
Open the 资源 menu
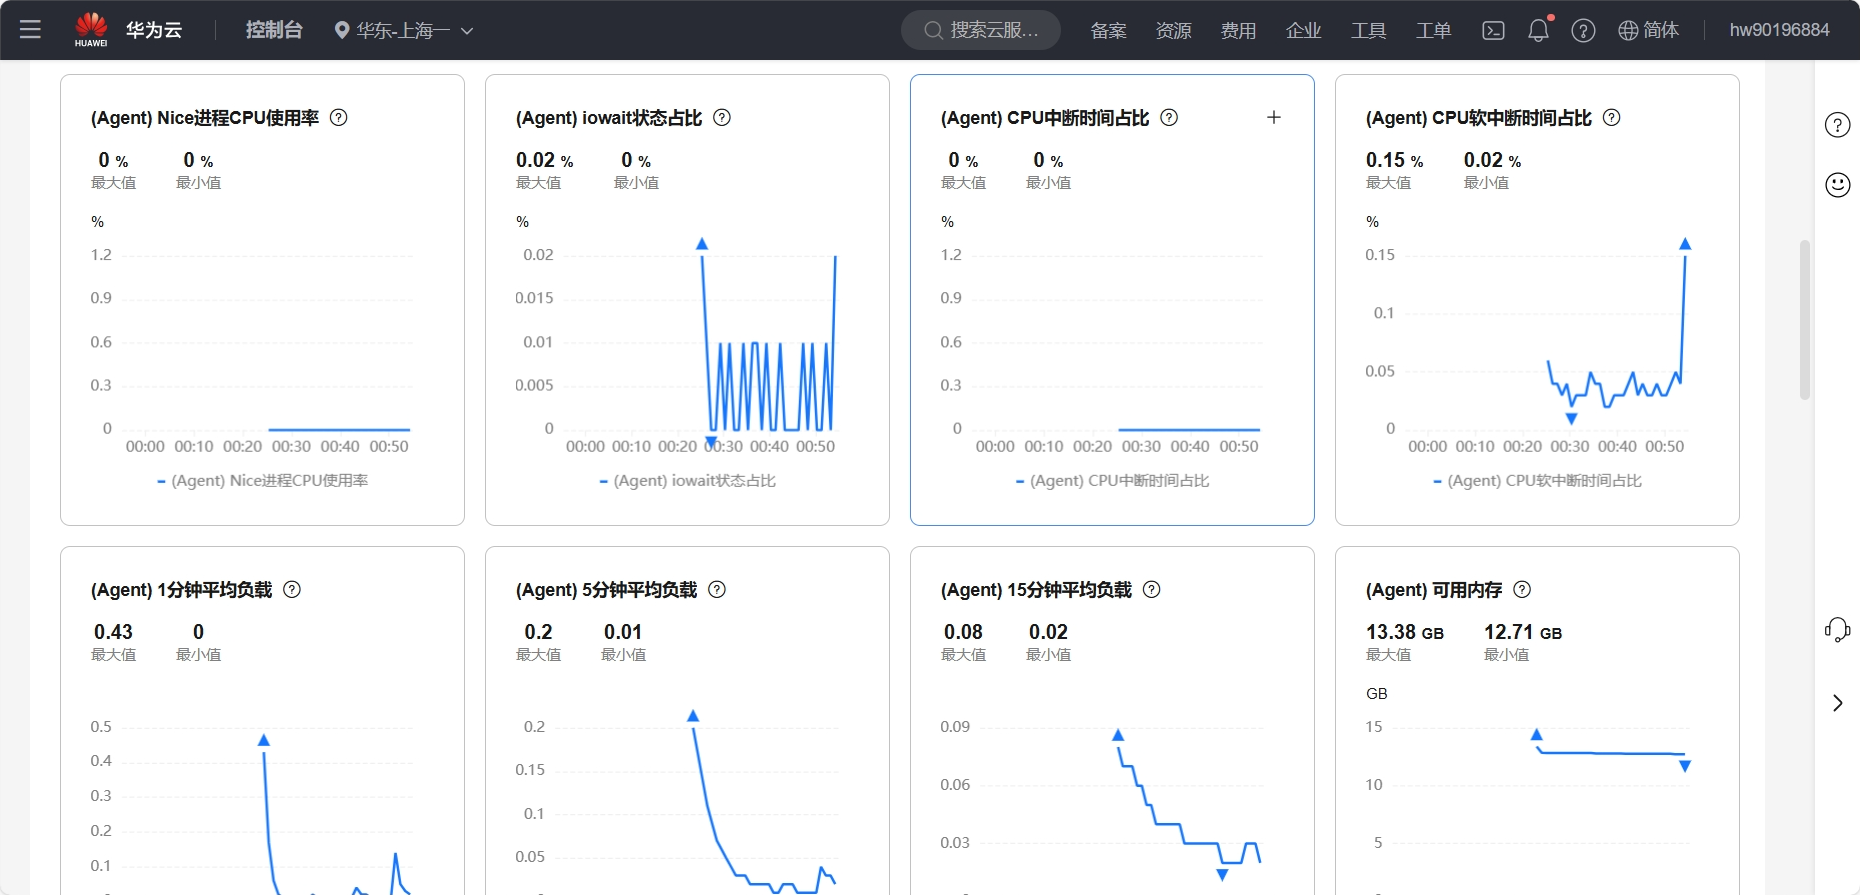[1173, 31]
